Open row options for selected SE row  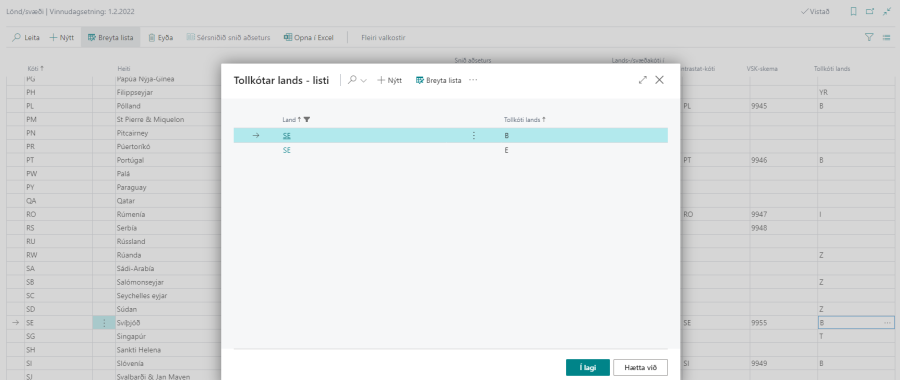[474, 135]
